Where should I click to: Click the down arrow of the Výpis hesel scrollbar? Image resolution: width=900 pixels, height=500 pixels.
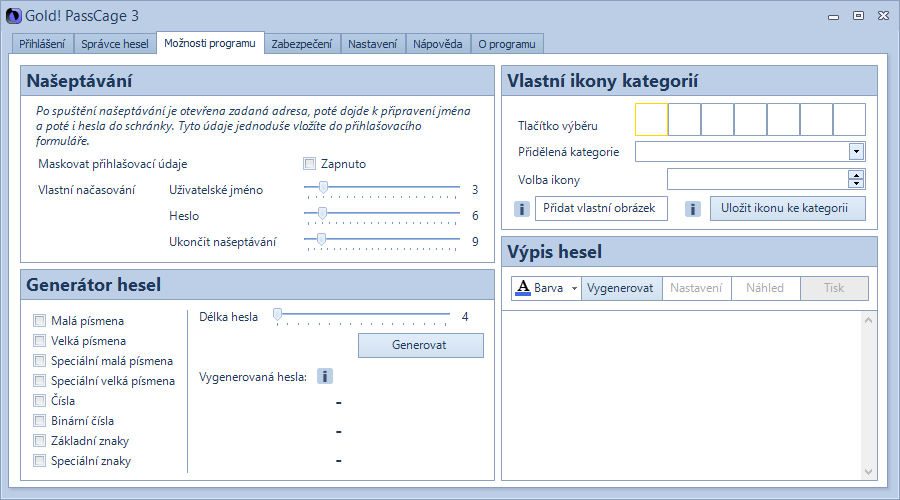pyautogui.click(x=867, y=471)
